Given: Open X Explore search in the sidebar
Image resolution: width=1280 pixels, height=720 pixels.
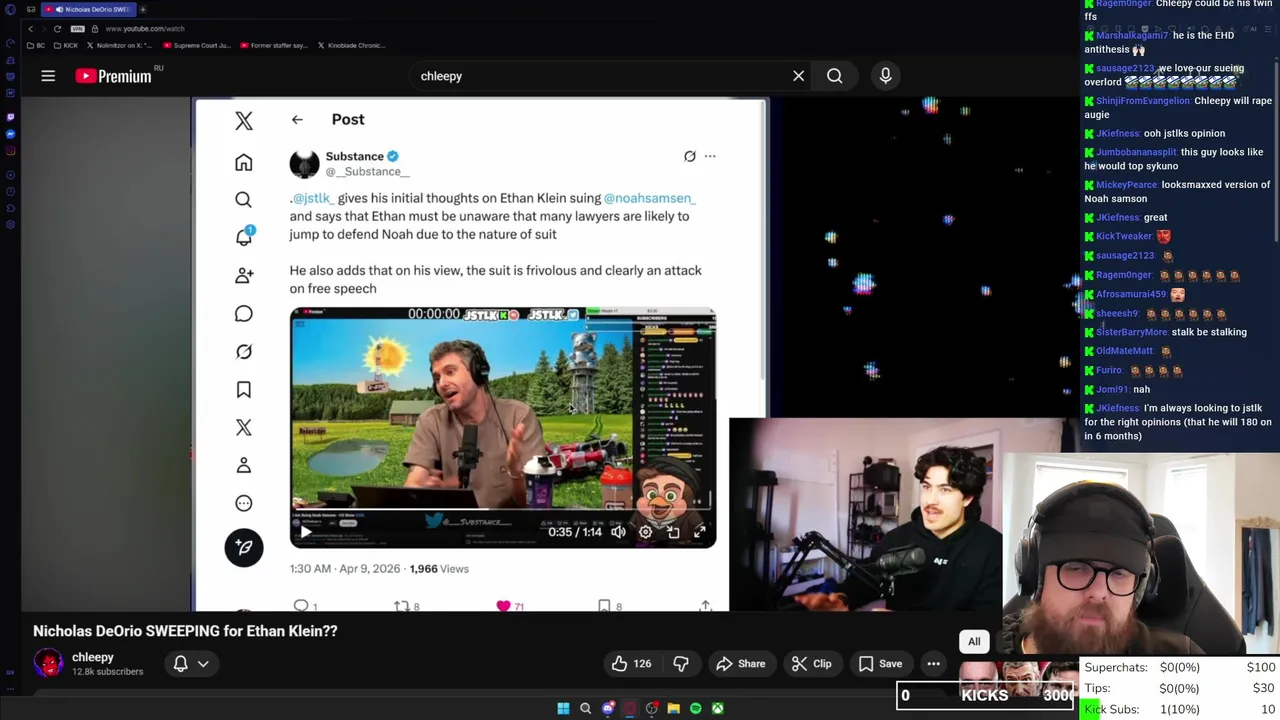Looking at the screenshot, I should tap(243, 200).
